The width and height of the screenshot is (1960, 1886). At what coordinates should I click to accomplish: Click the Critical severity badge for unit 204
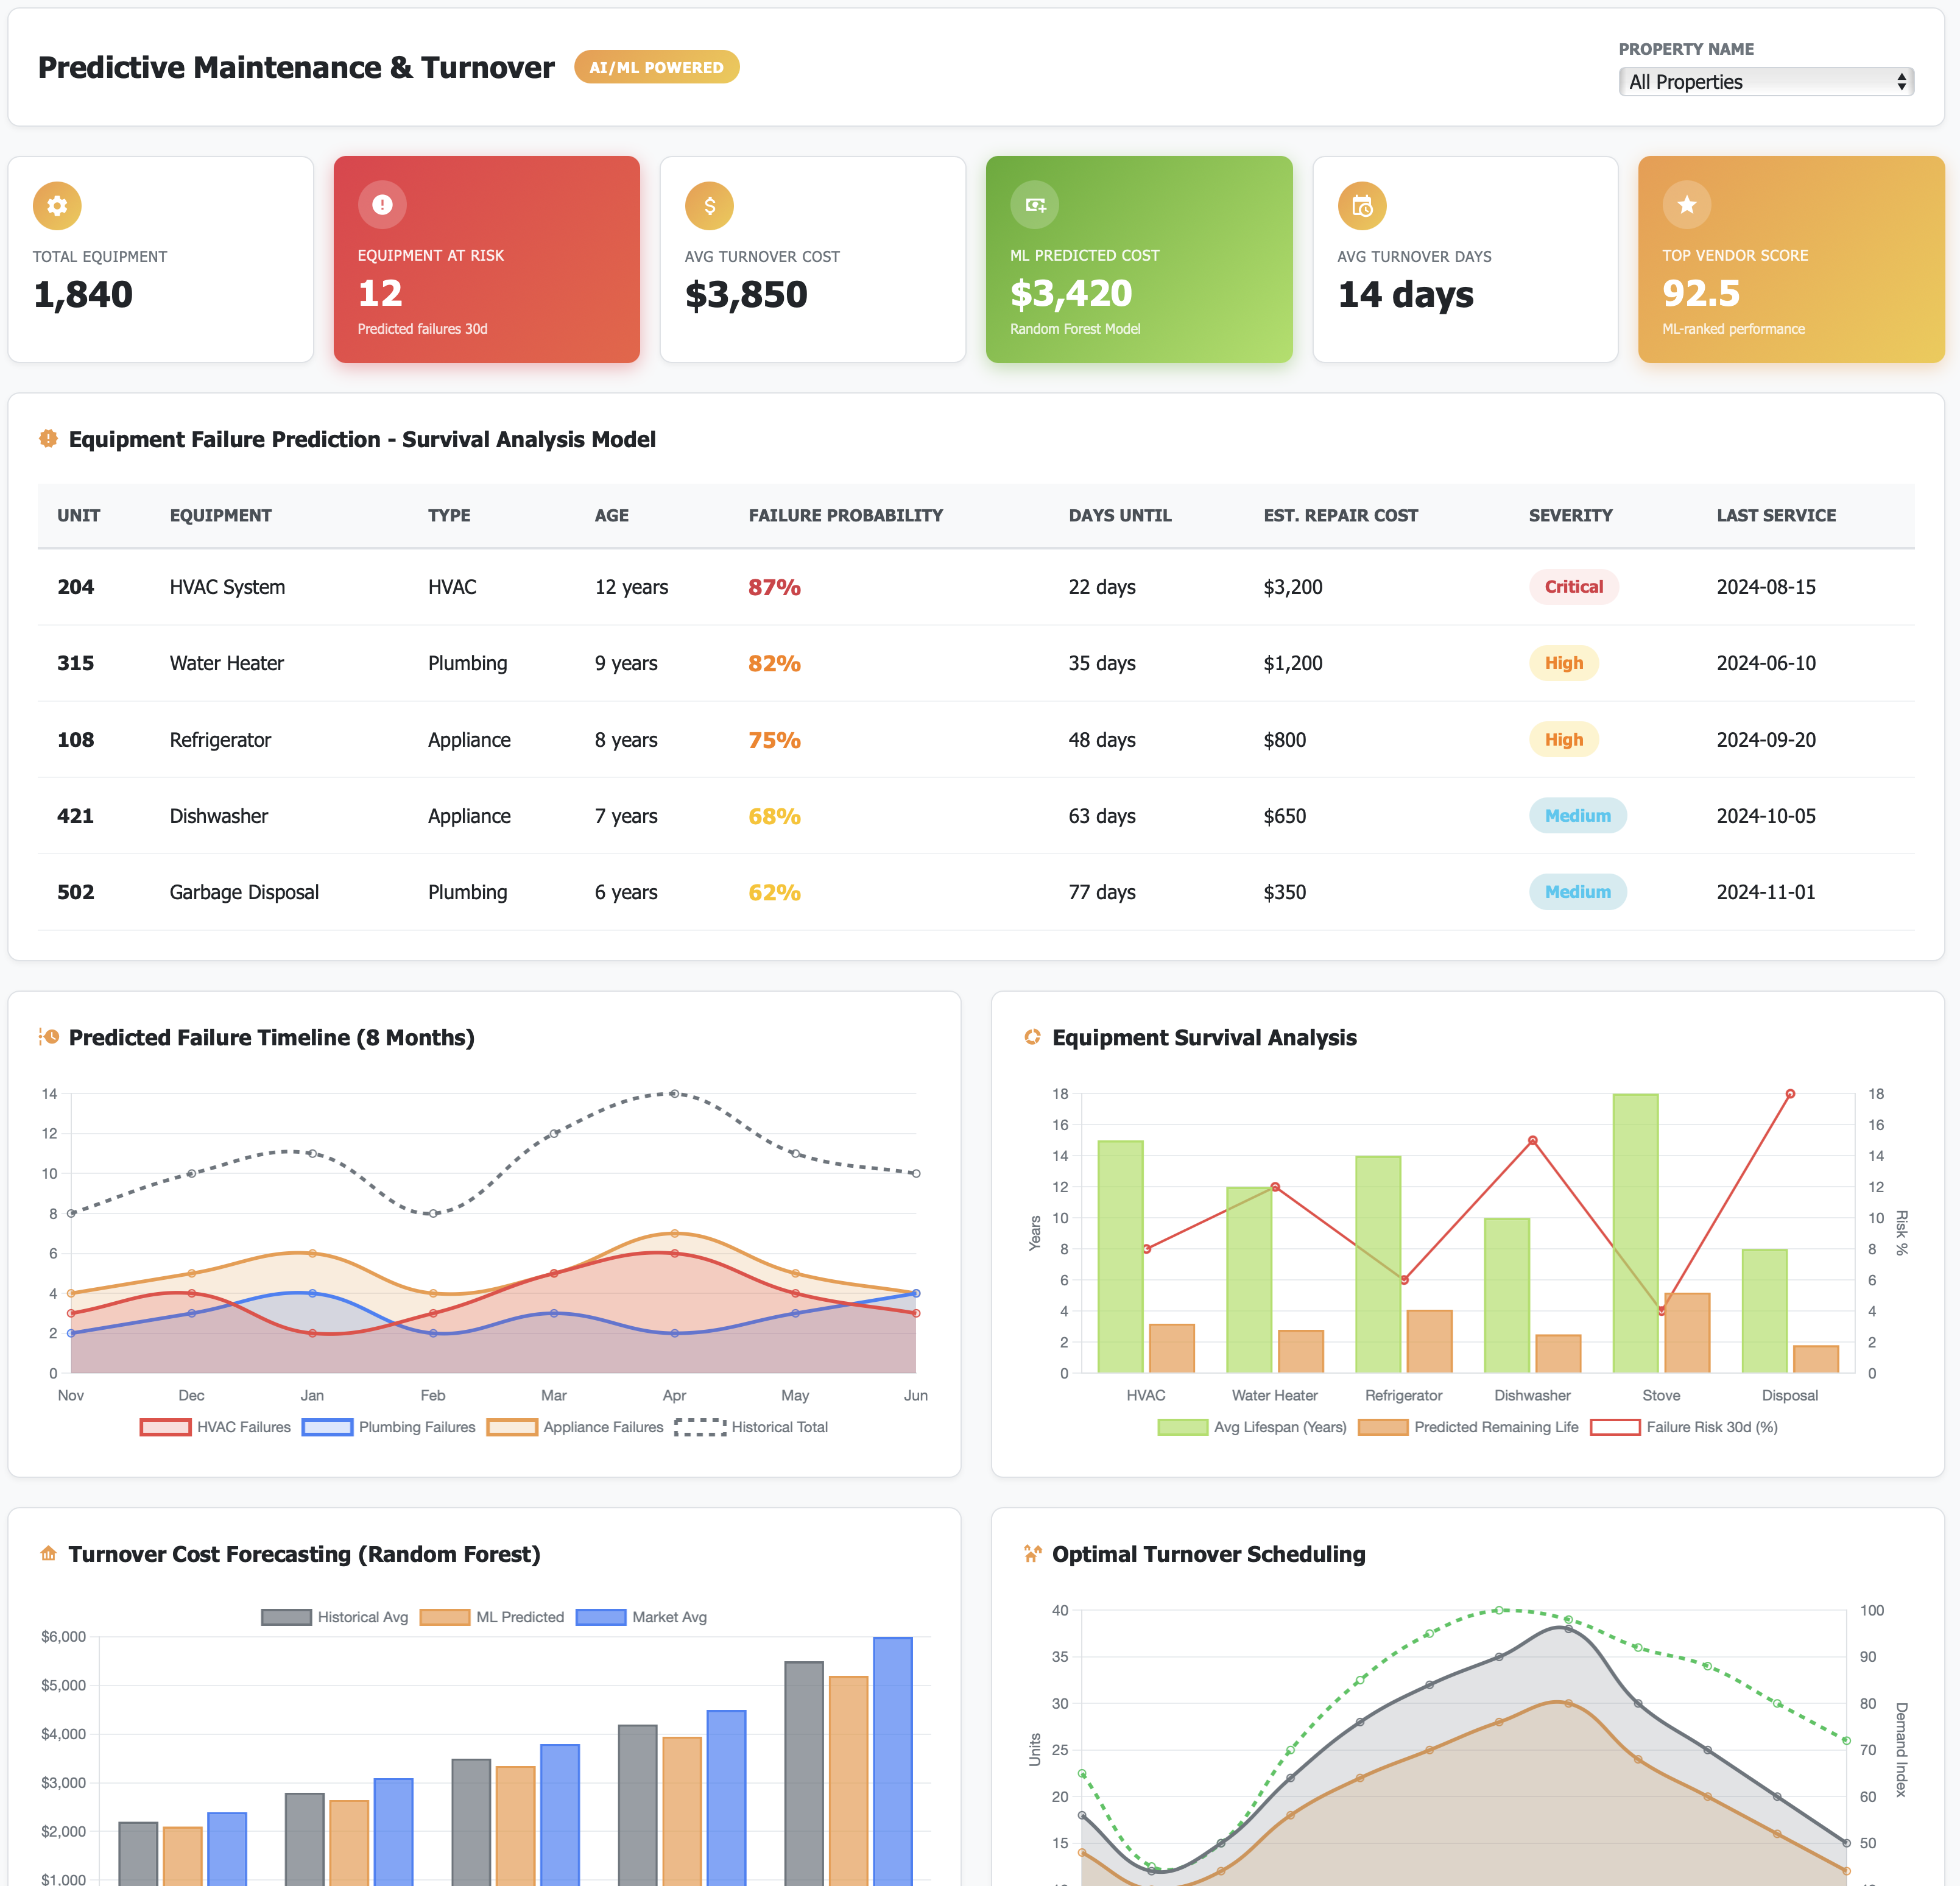(x=1573, y=587)
